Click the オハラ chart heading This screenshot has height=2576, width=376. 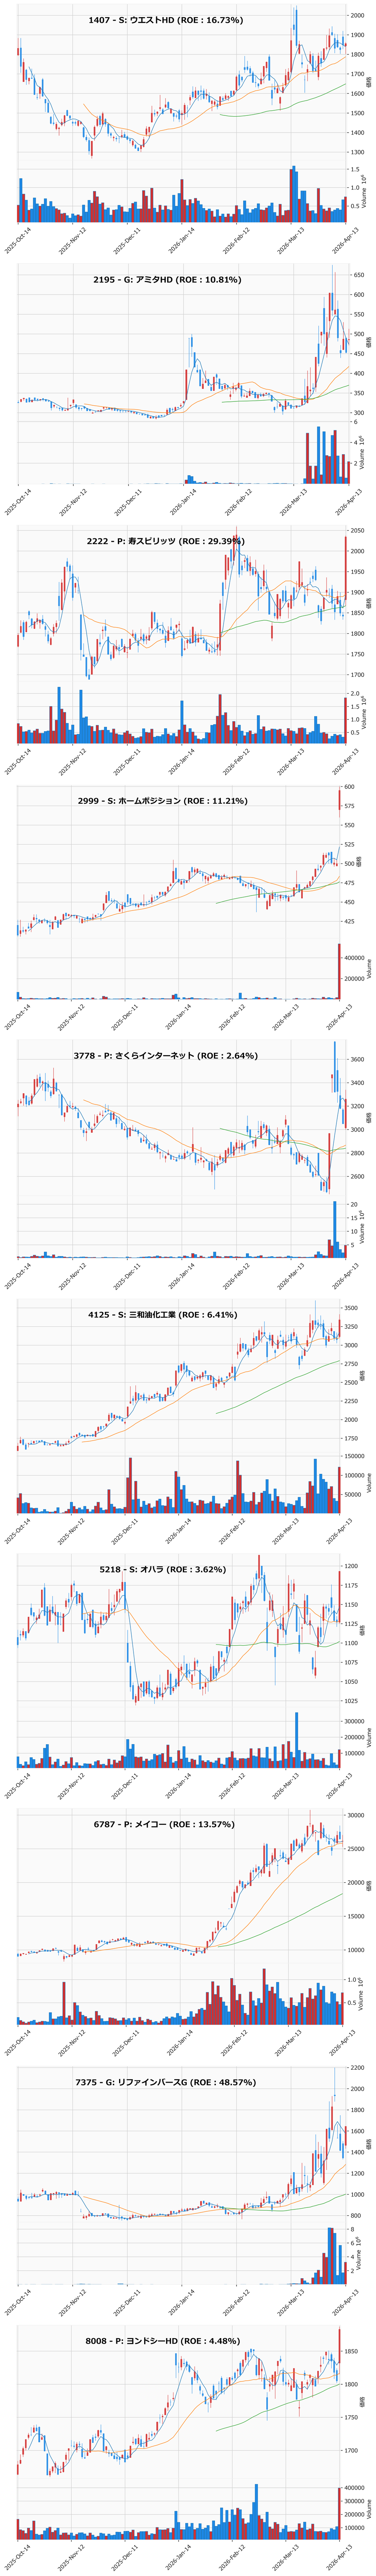(162, 1570)
